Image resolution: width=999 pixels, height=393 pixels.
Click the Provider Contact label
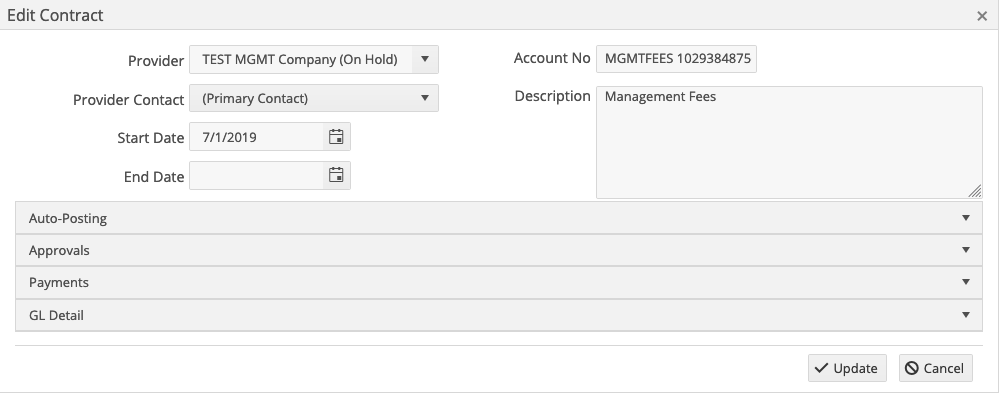click(129, 100)
